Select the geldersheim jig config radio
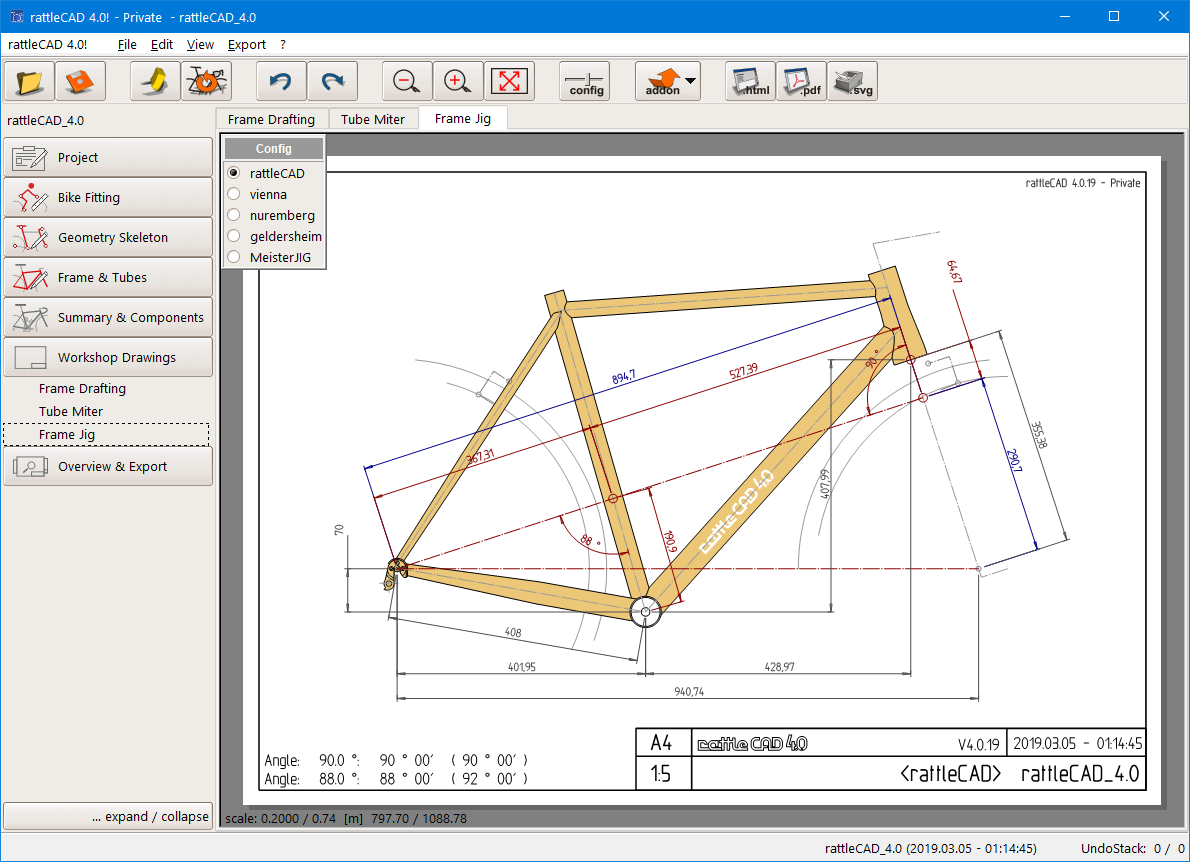1190x862 pixels. coord(234,236)
